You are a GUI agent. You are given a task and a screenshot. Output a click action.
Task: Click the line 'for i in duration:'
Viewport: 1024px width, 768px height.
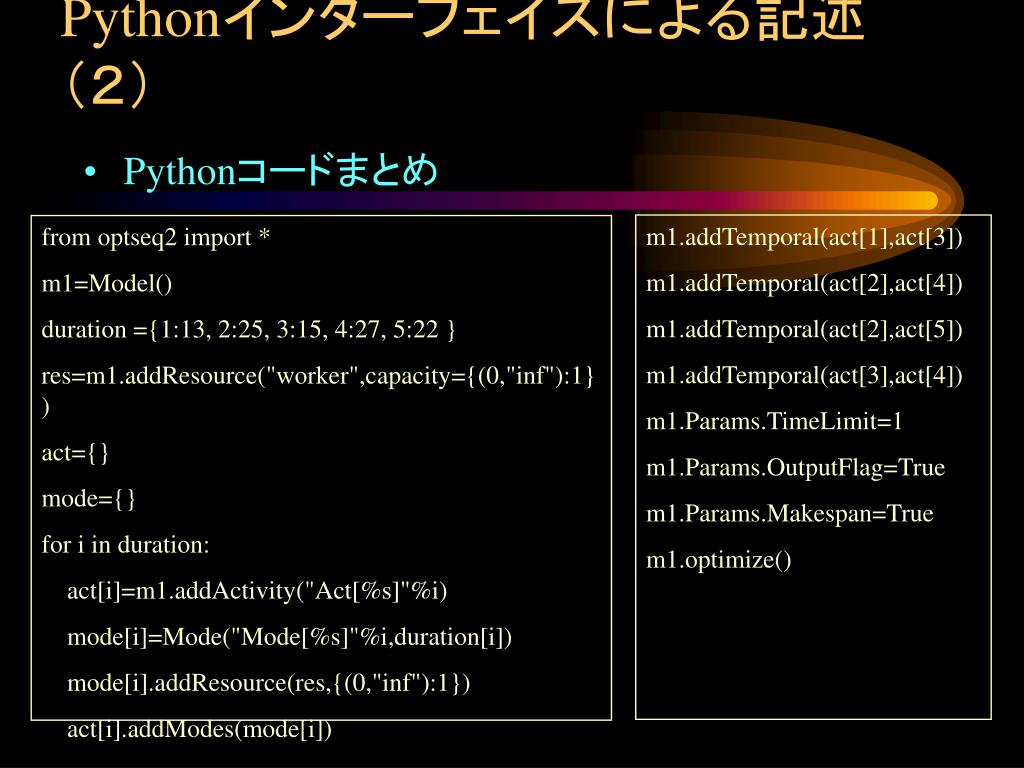coord(125,545)
